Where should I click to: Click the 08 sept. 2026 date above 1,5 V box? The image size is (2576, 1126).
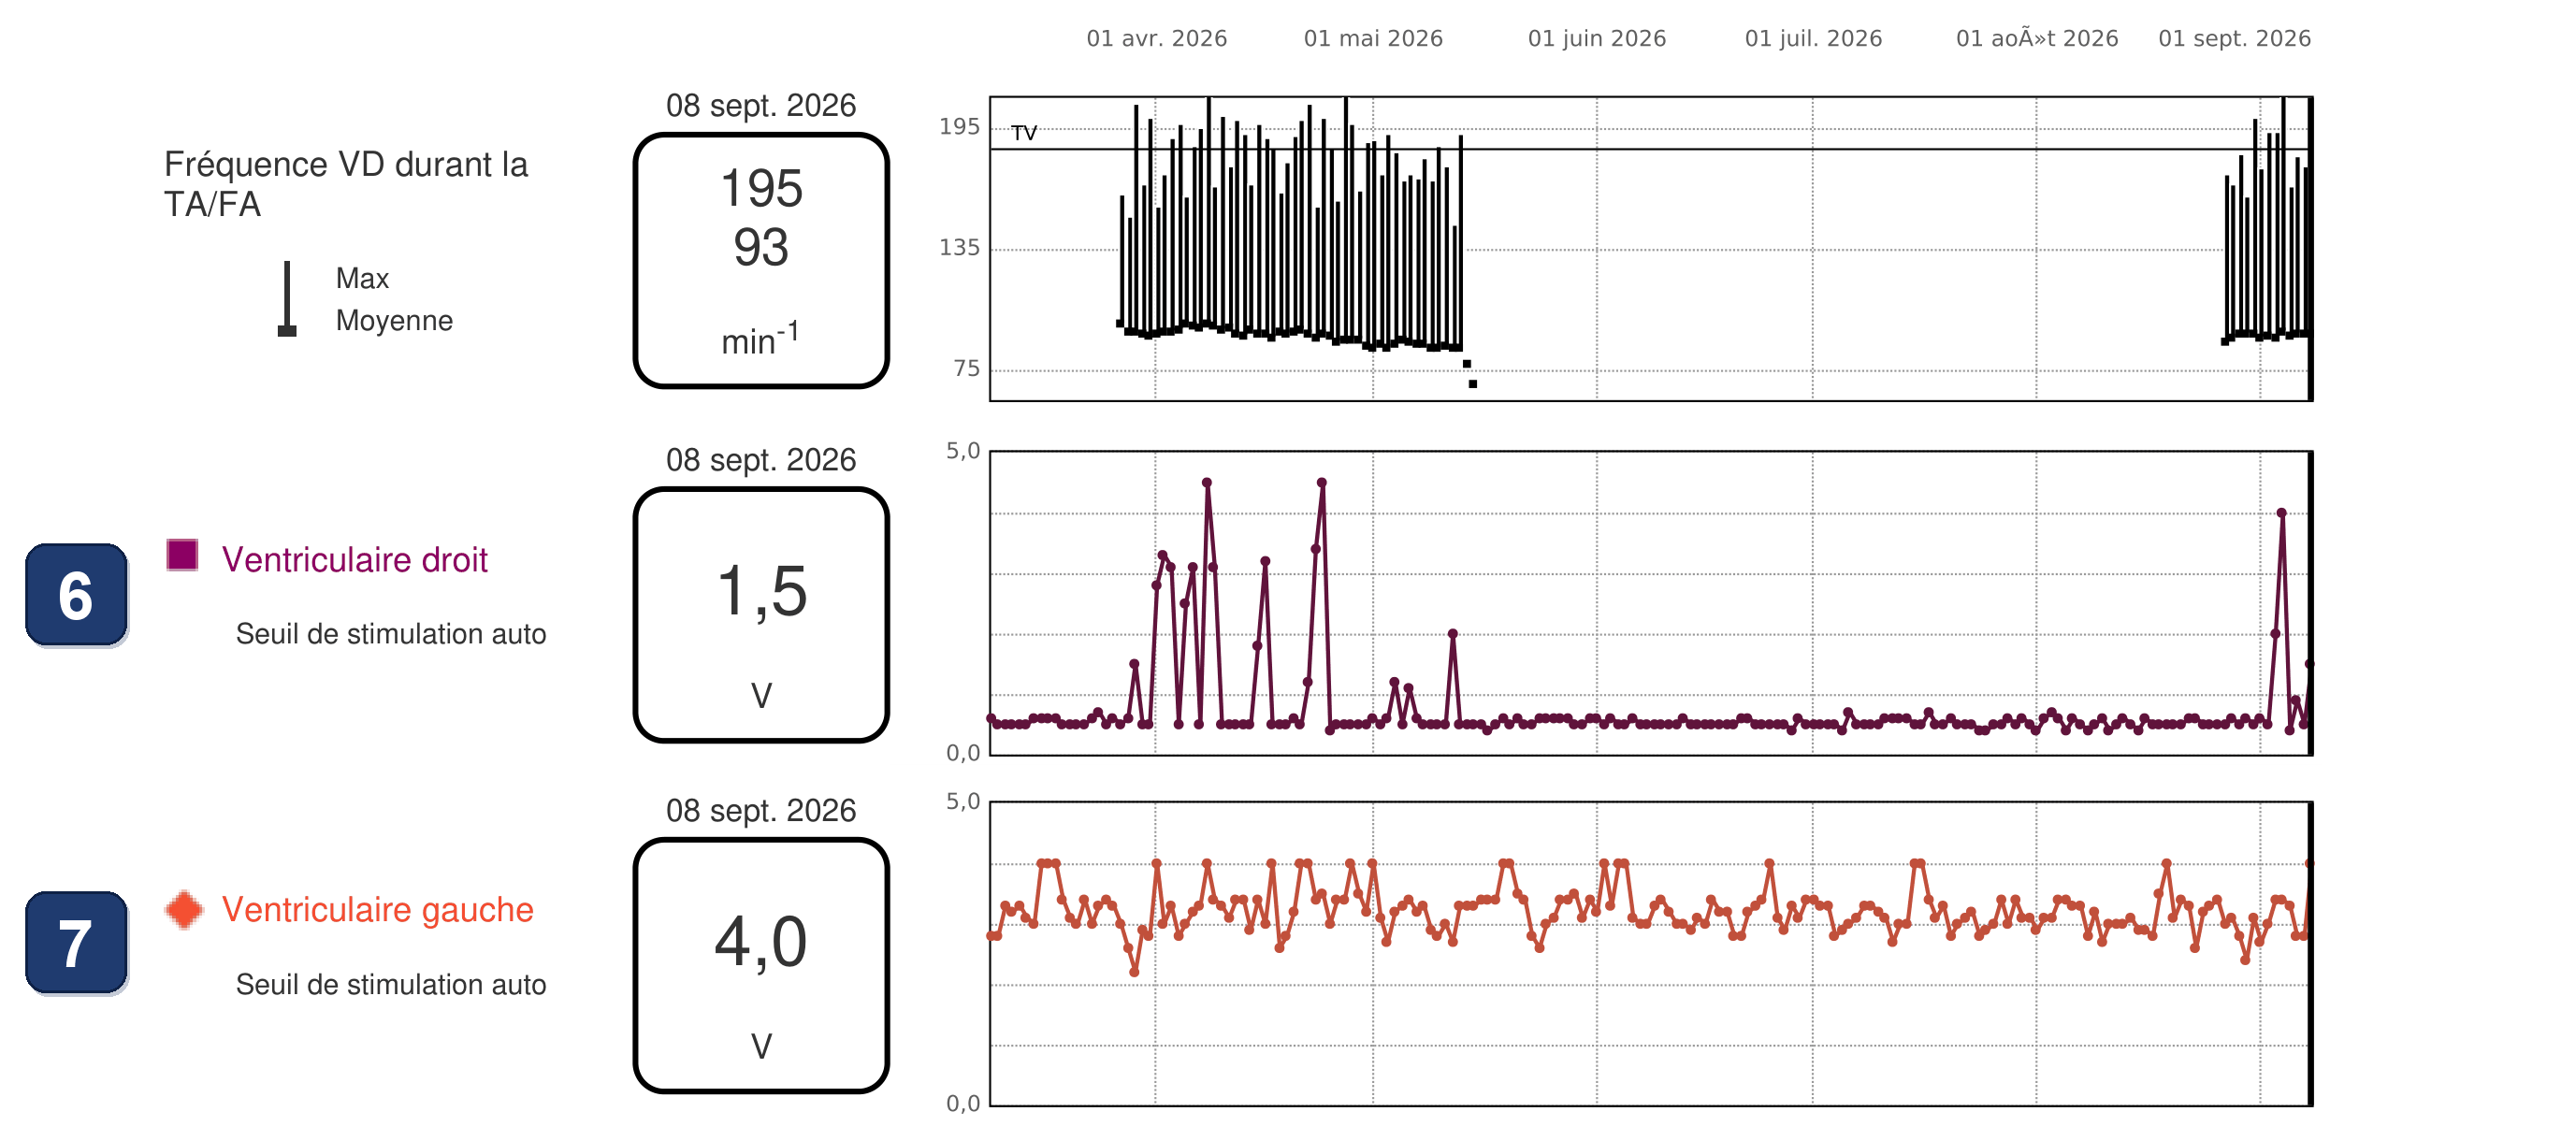coord(761,460)
